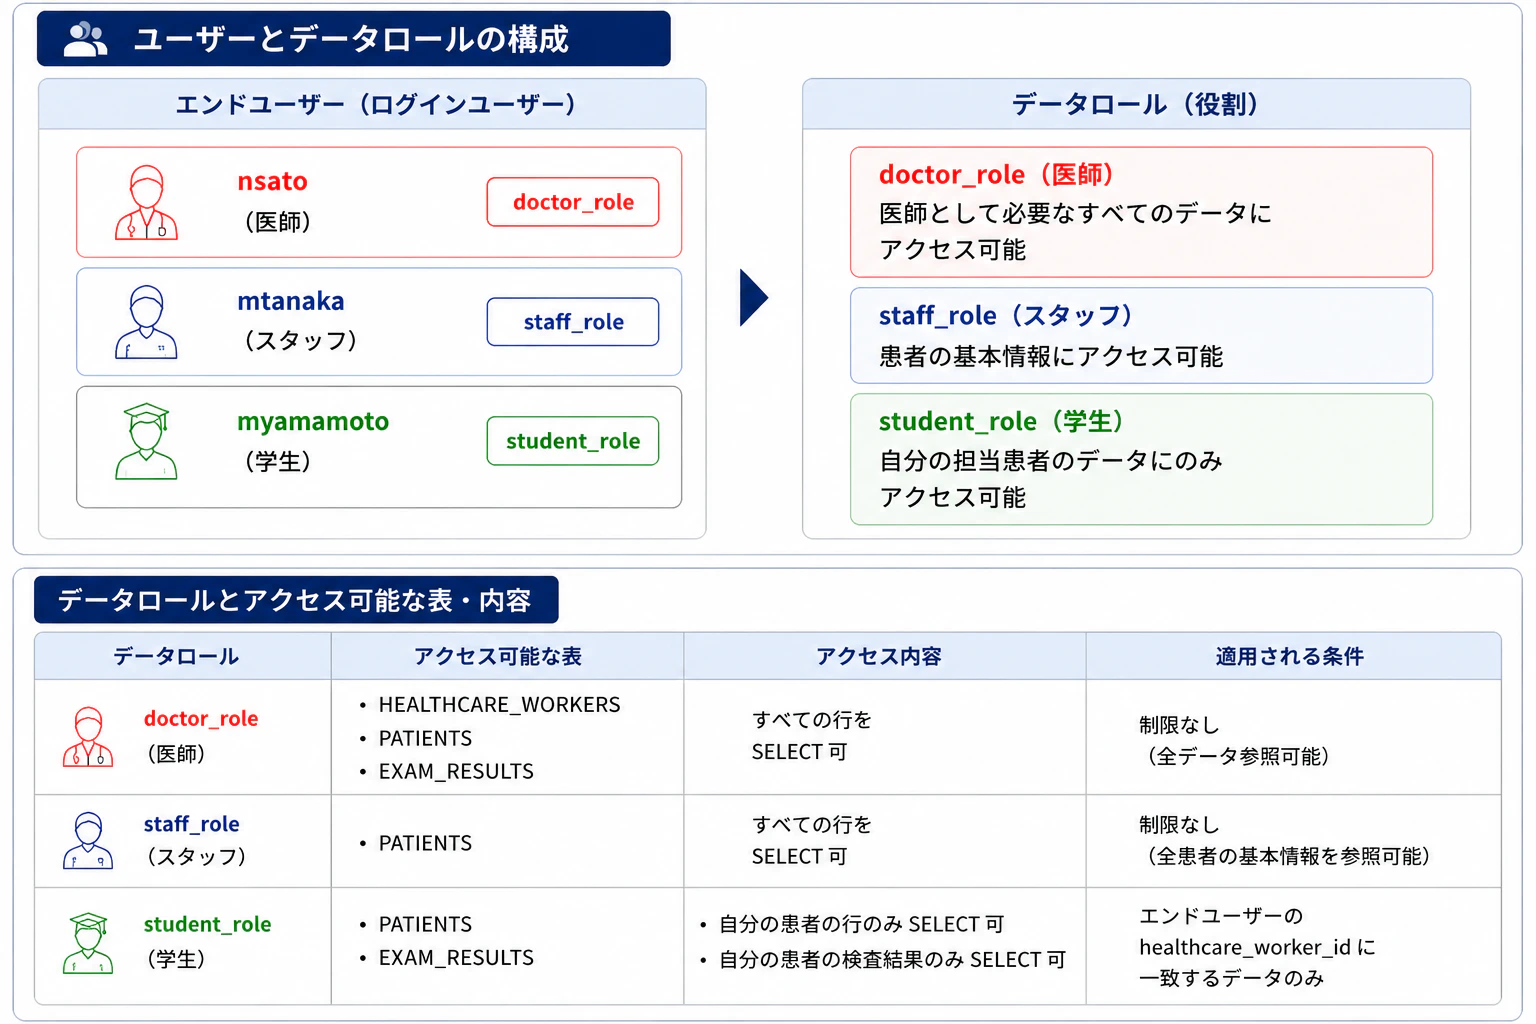The image size is (1536, 1024).
Task: Click （全患者の基本情報を参照可能） condition text
Action: tap(1287, 856)
